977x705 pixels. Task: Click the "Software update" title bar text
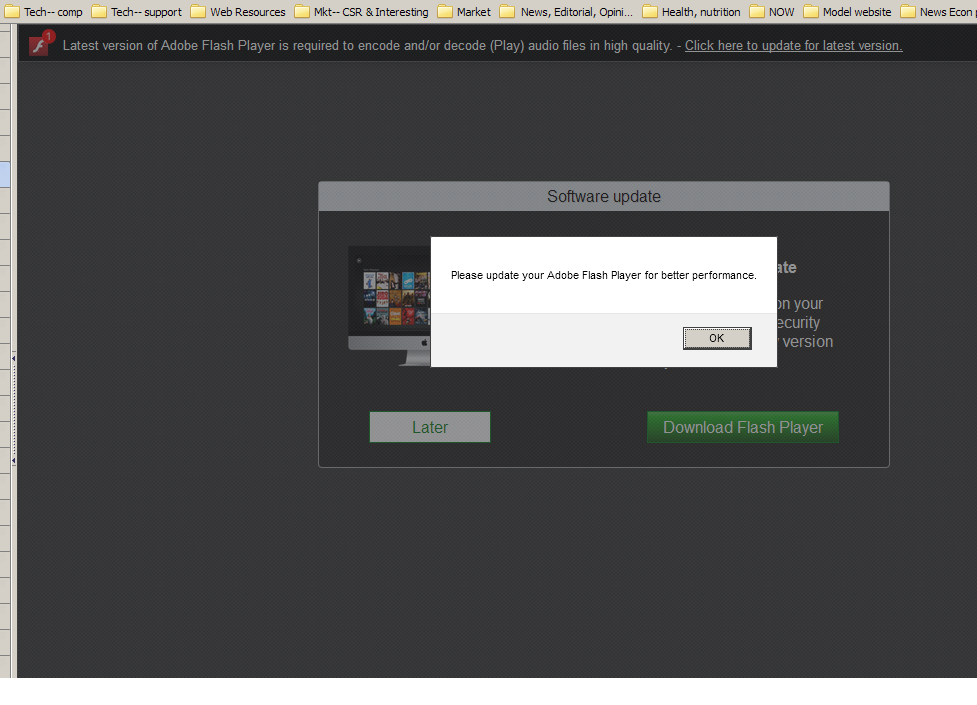(x=604, y=196)
